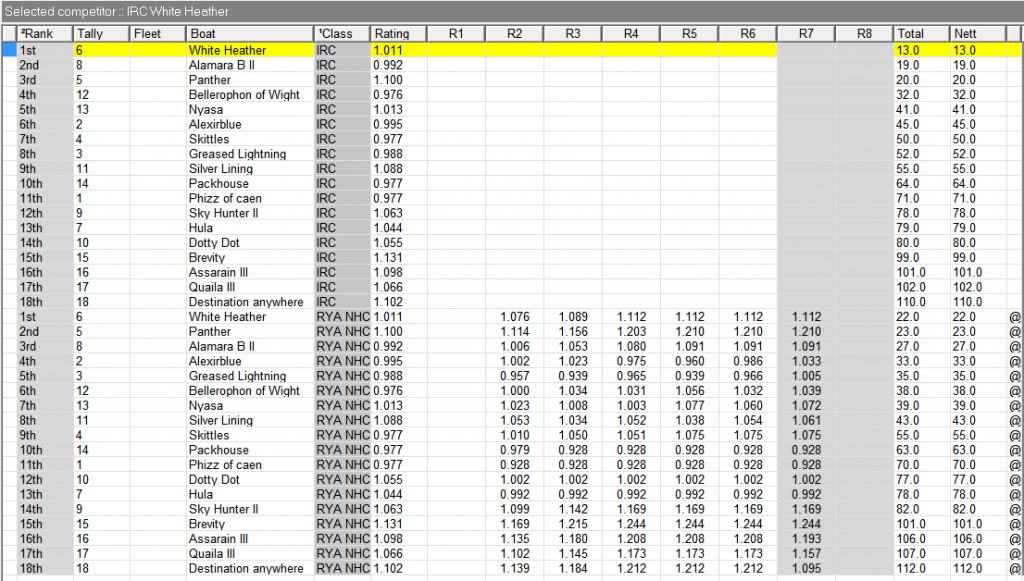The width and height of the screenshot is (1024, 581).
Task: Click the @ marker on RYA NHC White Heather row
Action: [1014, 317]
